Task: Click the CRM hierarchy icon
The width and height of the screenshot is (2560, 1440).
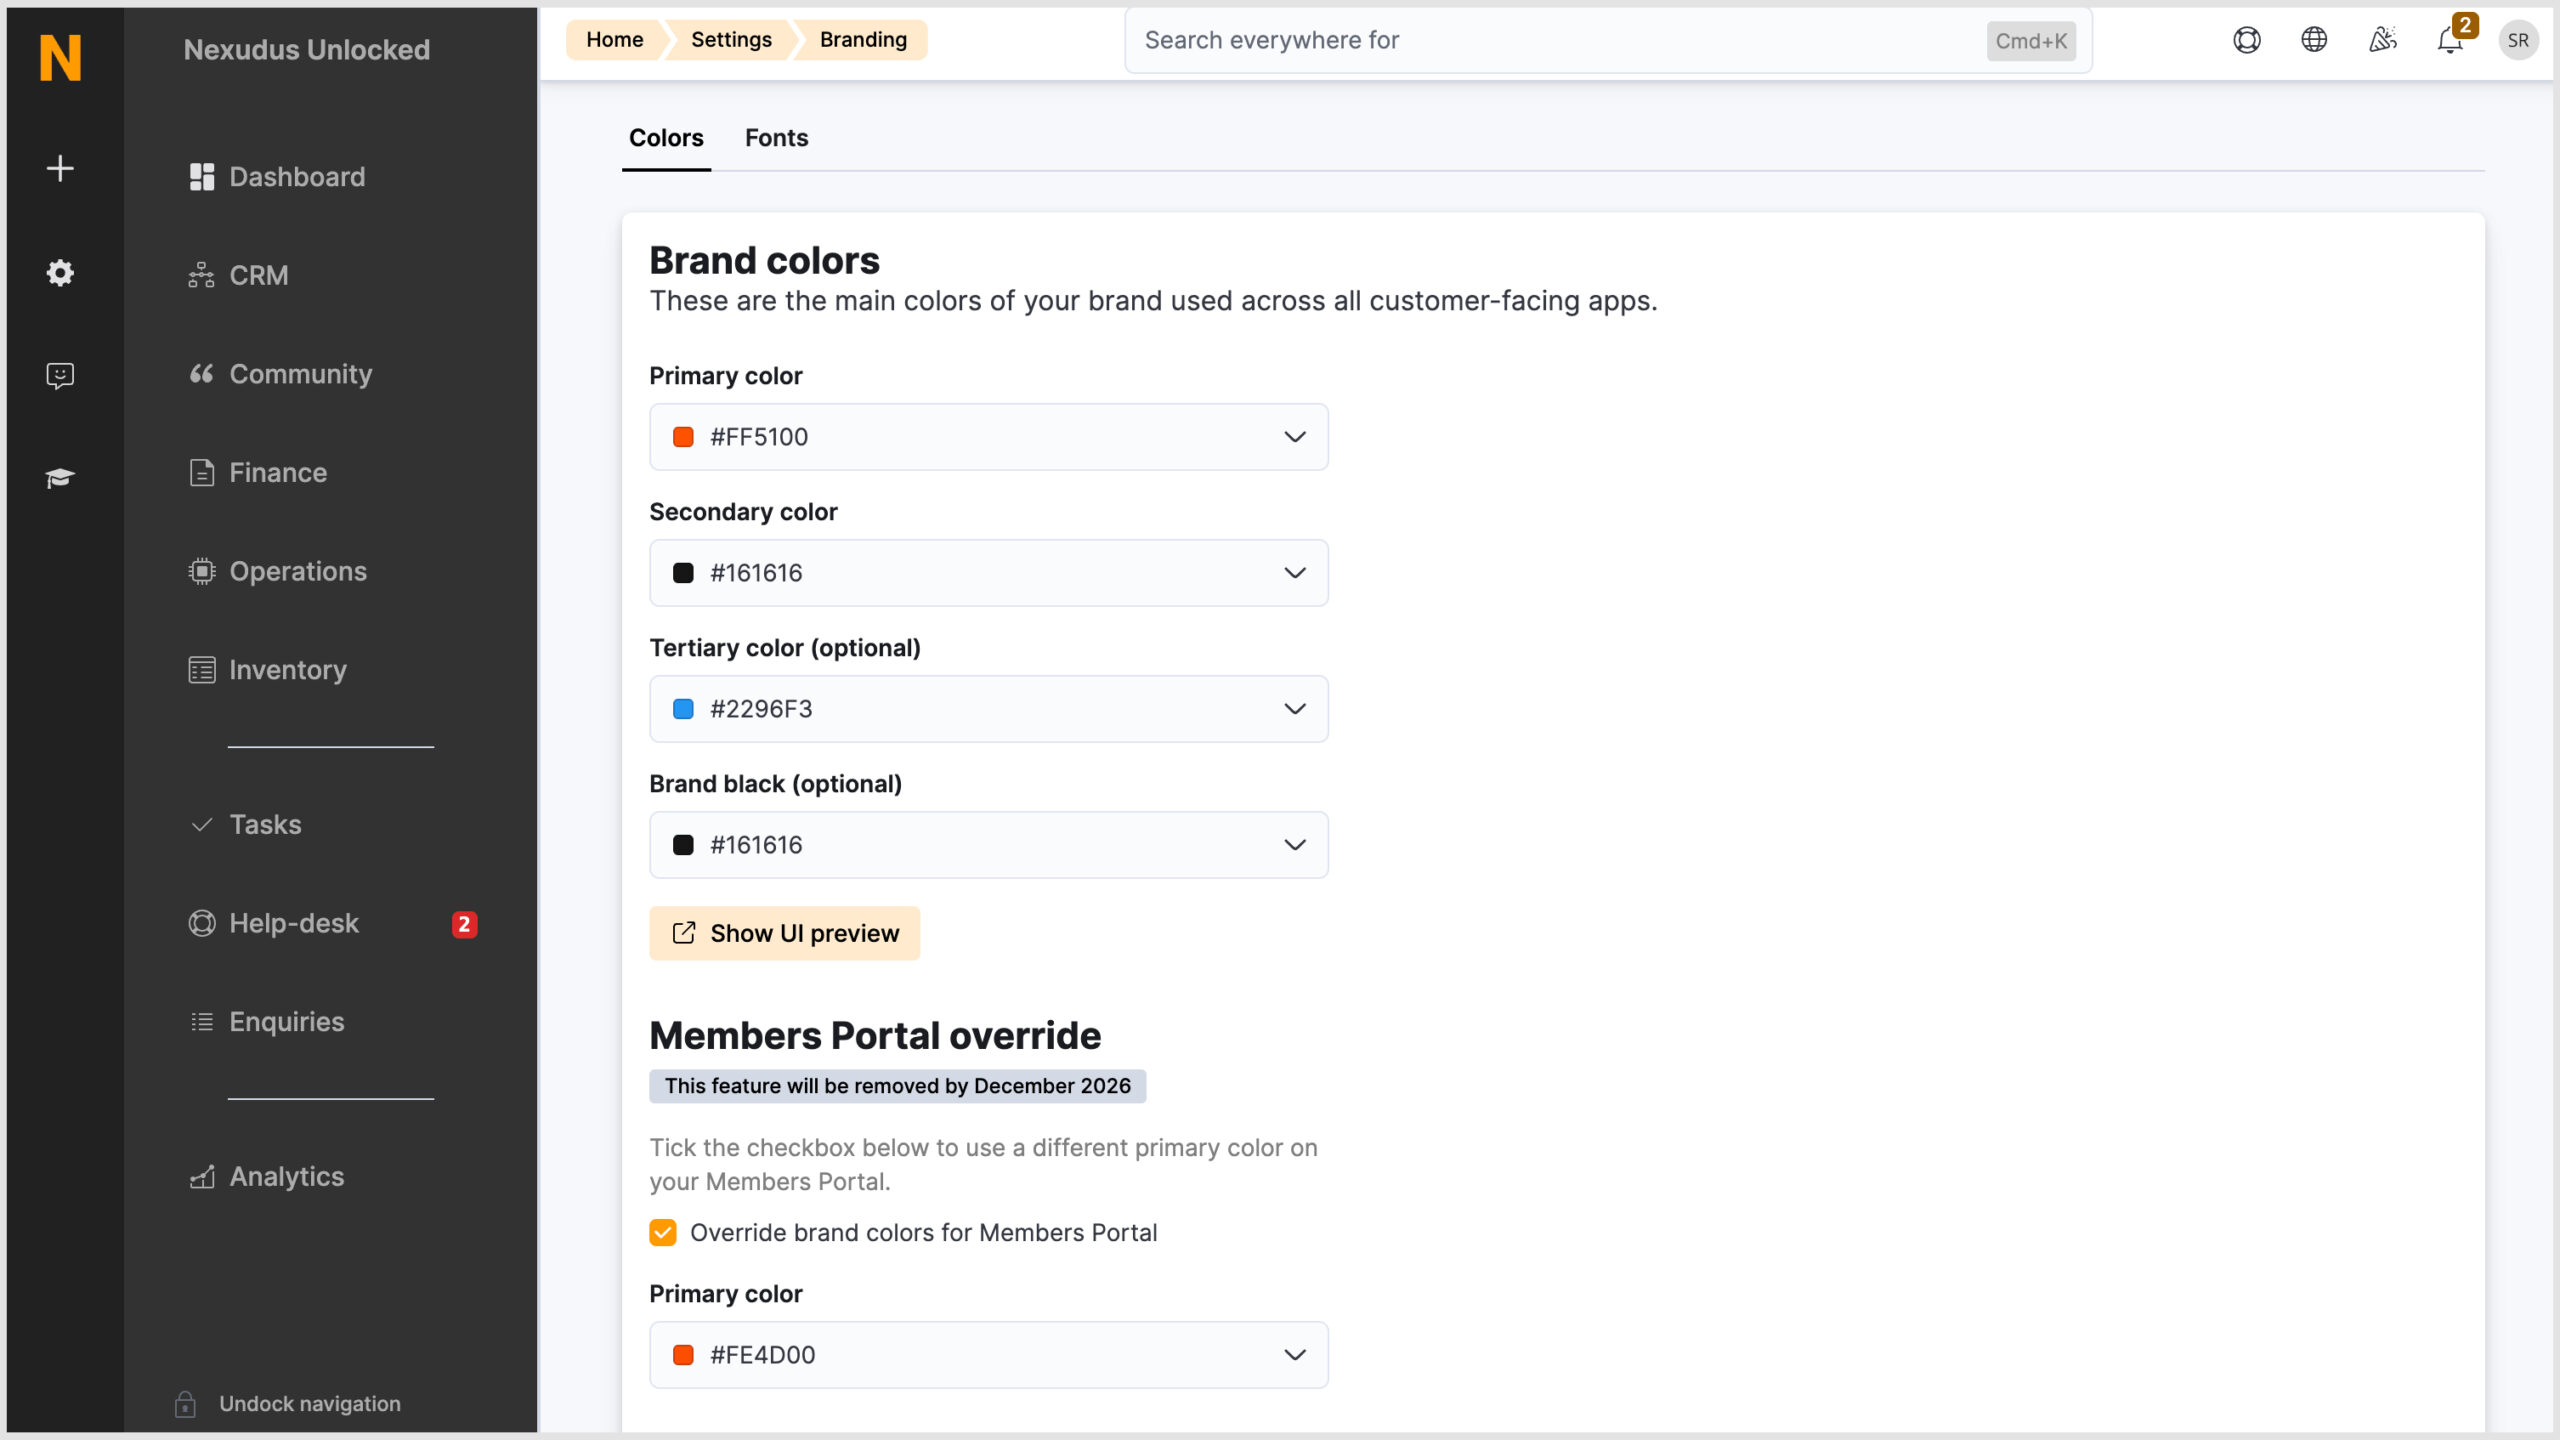Action: (x=202, y=275)
